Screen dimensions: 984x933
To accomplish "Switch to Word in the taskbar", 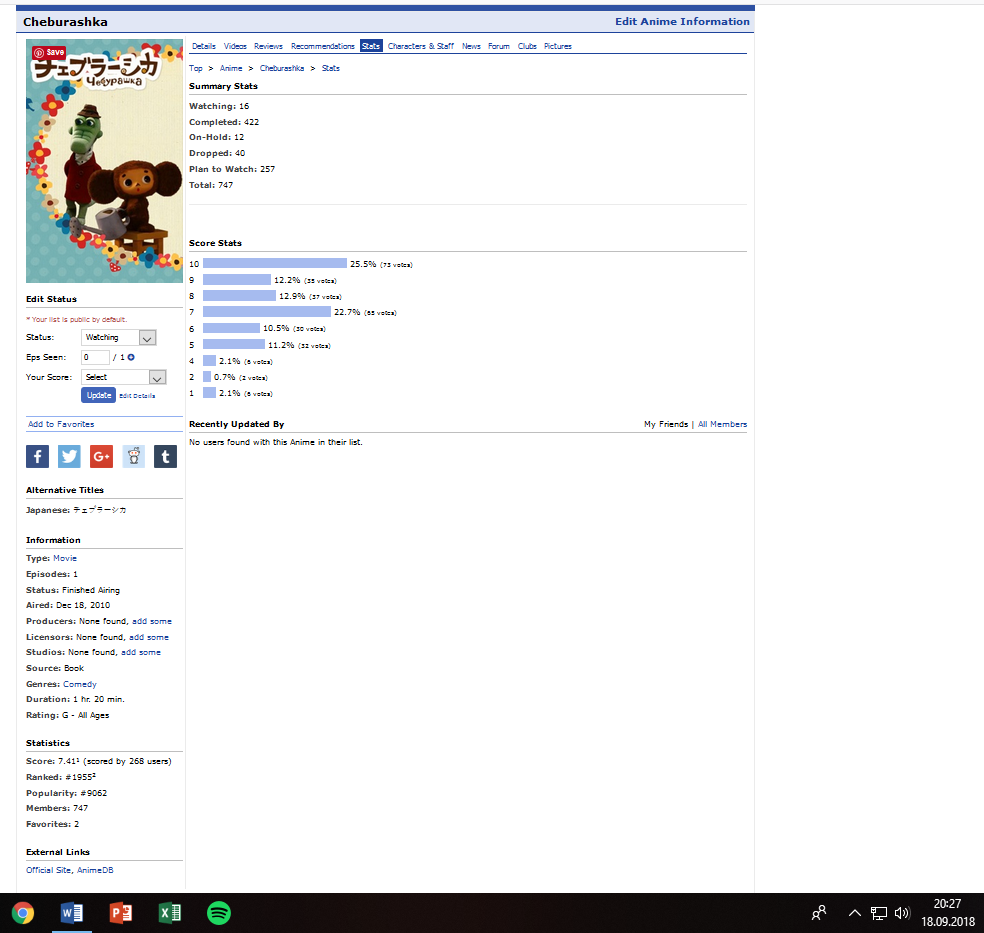I will [x=72, y=913].
